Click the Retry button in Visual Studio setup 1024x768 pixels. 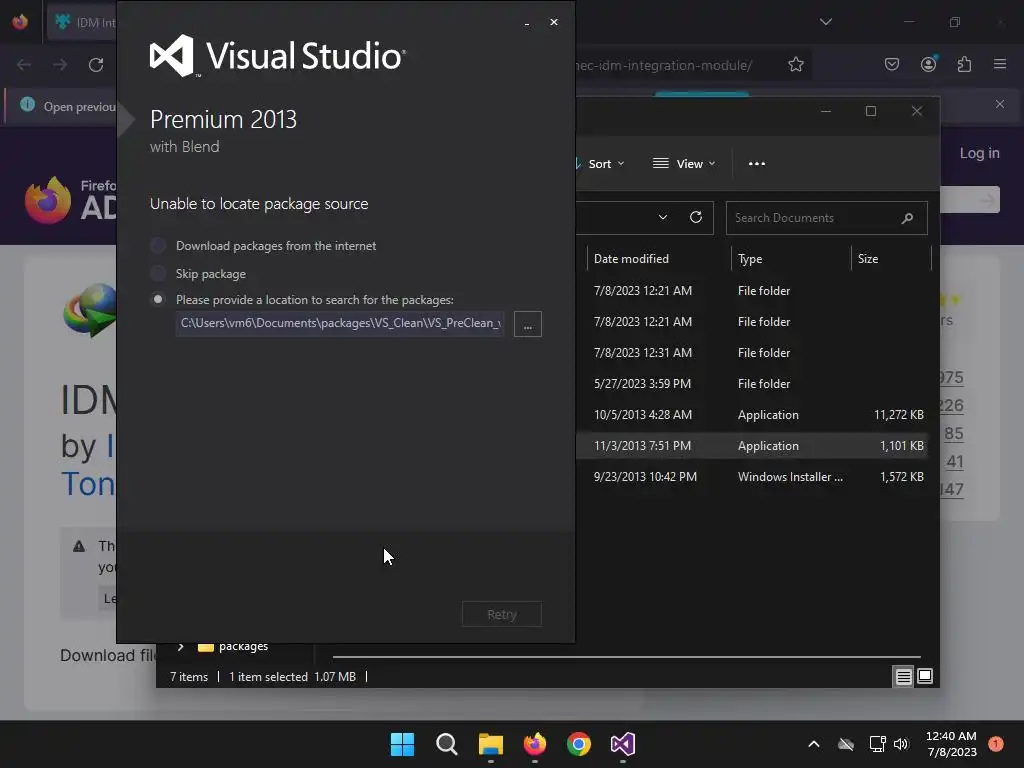coord(502,614)
